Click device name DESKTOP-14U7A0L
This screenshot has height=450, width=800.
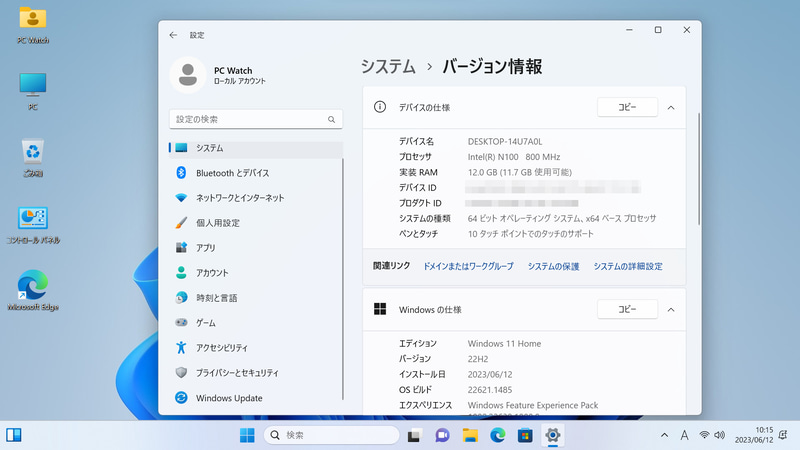pos(505,142)
